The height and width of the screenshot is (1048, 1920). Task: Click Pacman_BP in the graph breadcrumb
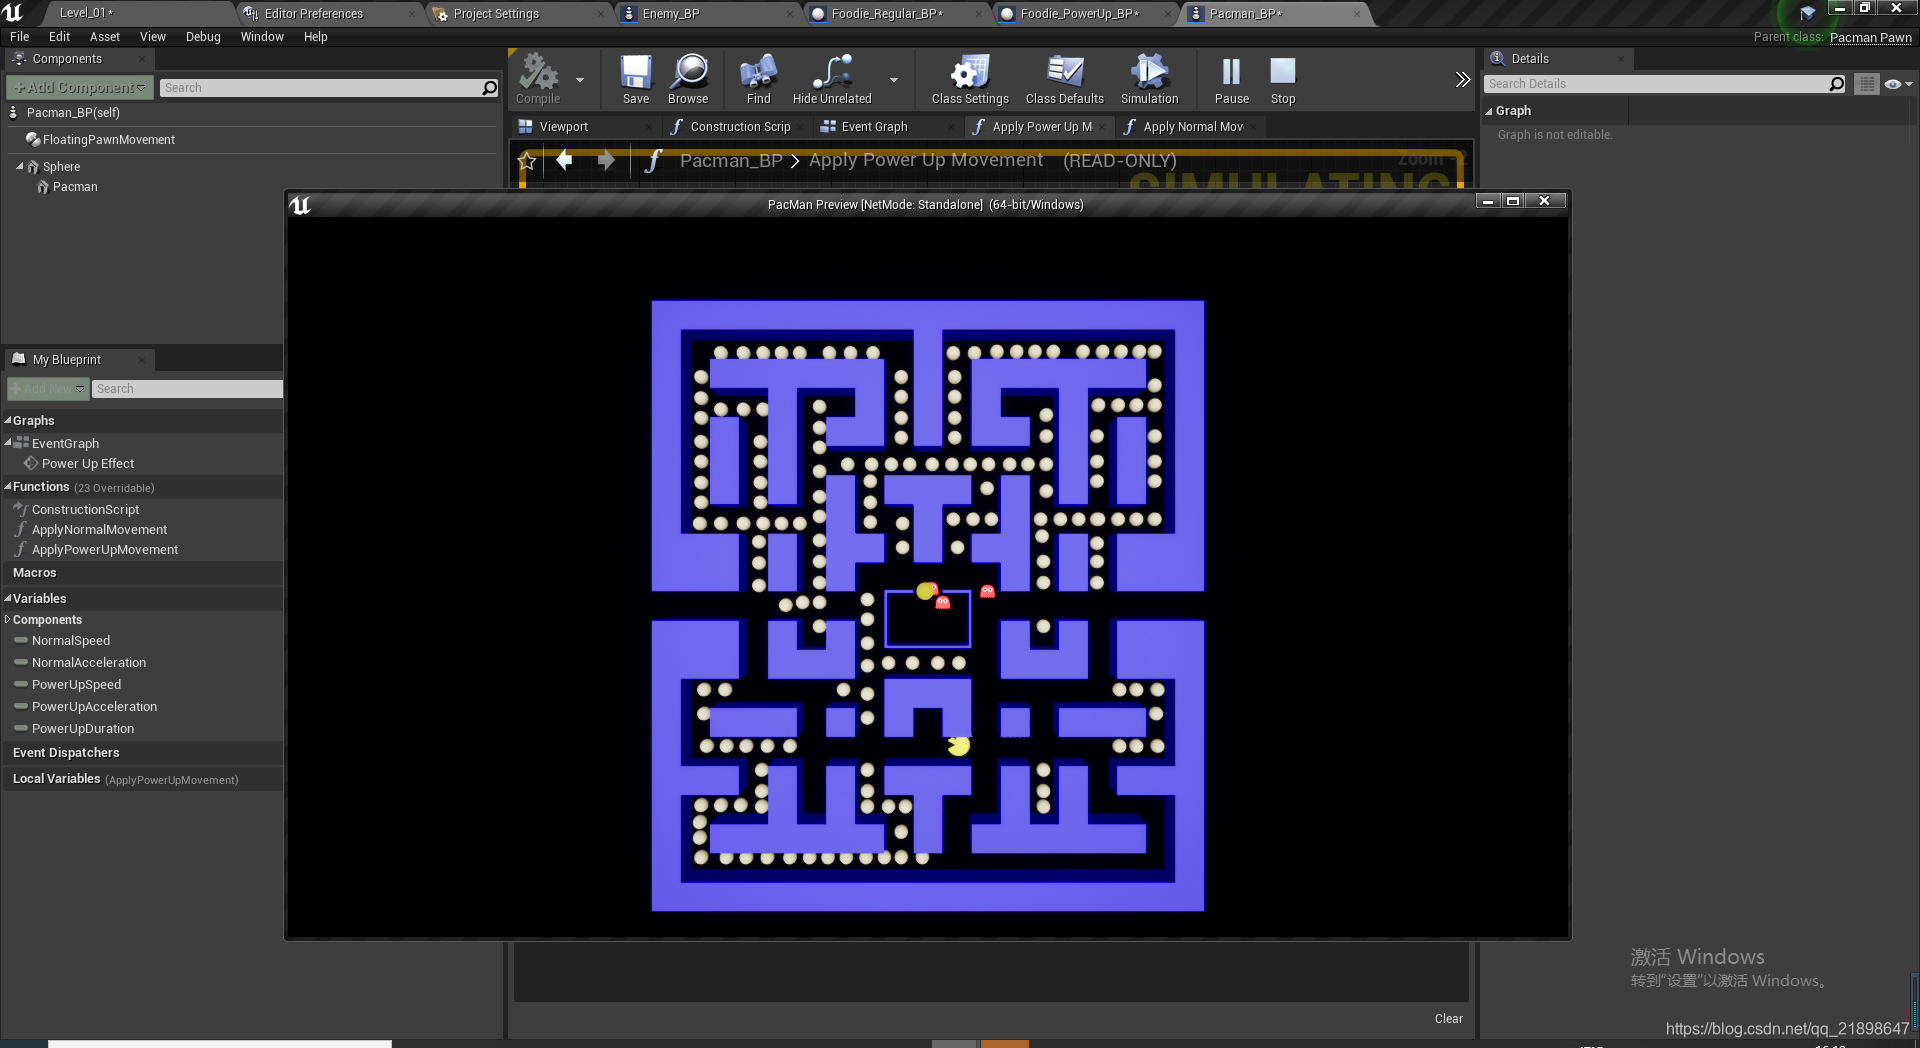coord(731,160)
